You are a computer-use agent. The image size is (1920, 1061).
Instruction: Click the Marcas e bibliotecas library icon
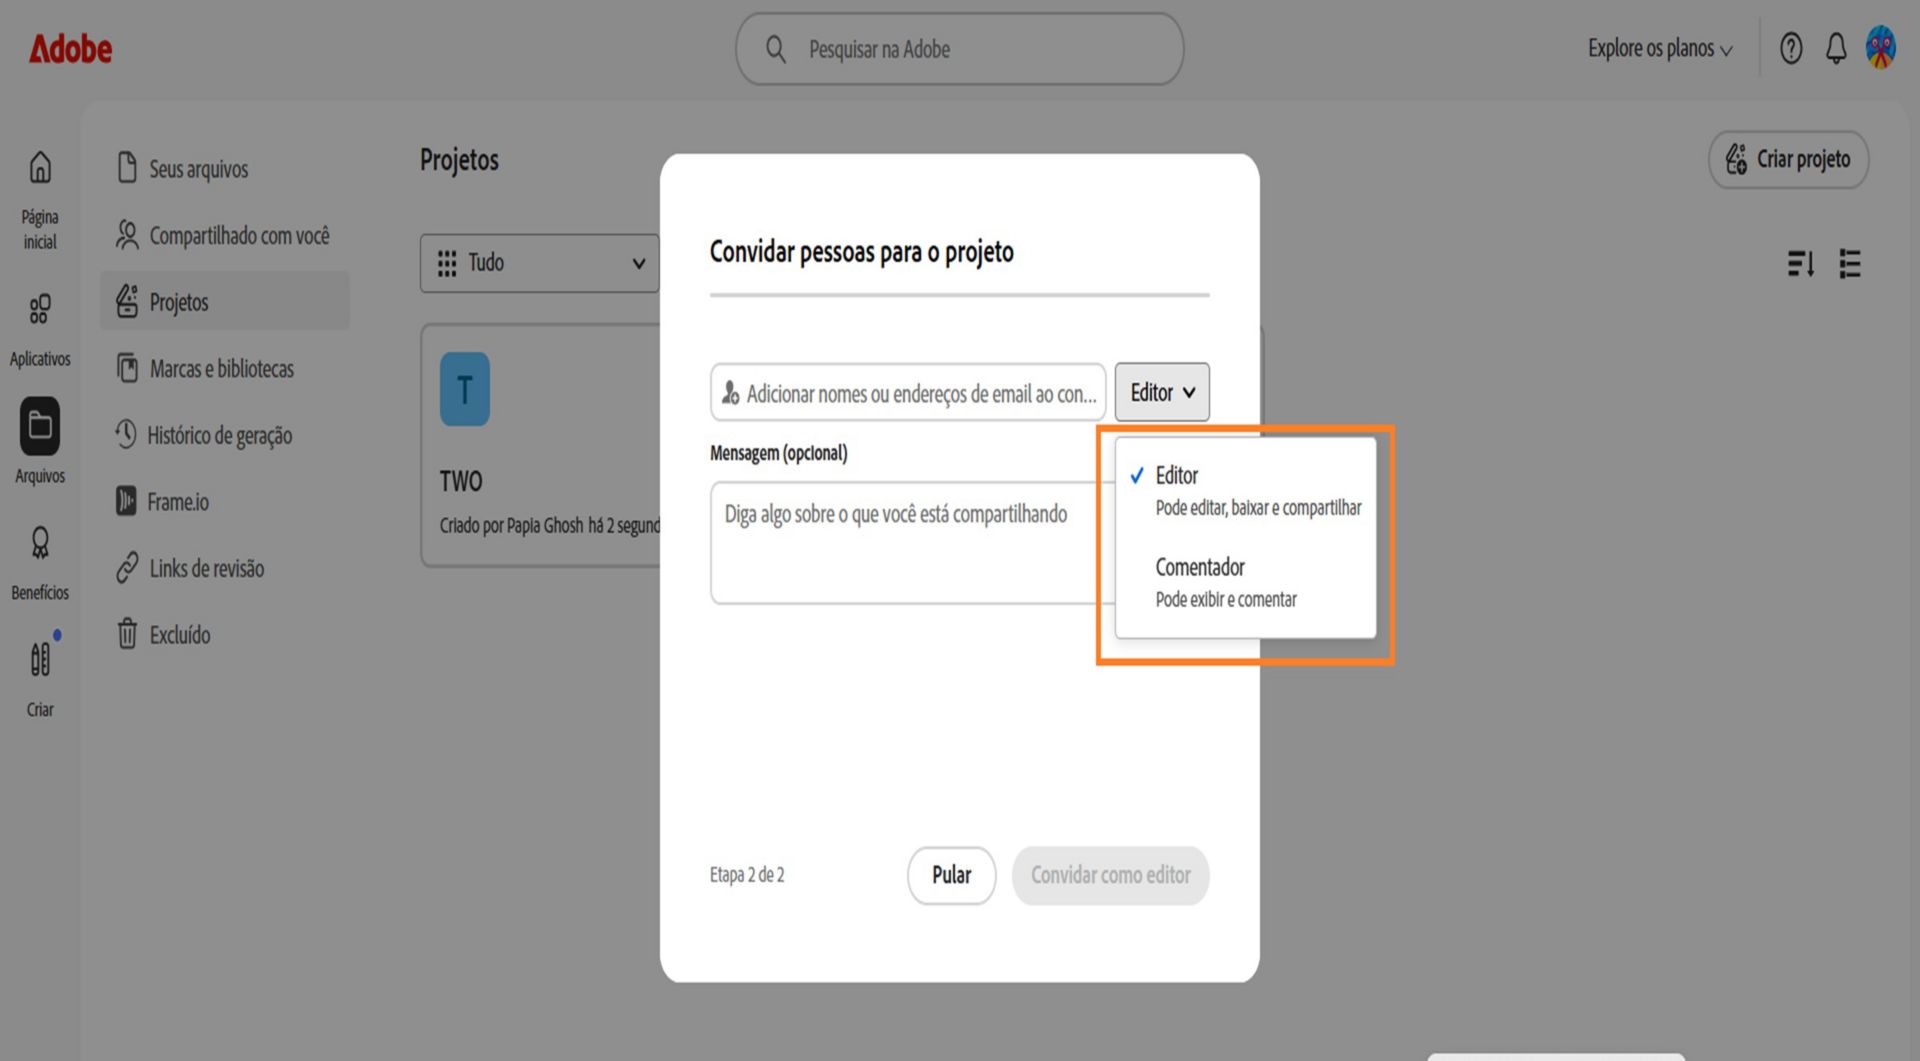pyautogui.click(x=127, y=367)
